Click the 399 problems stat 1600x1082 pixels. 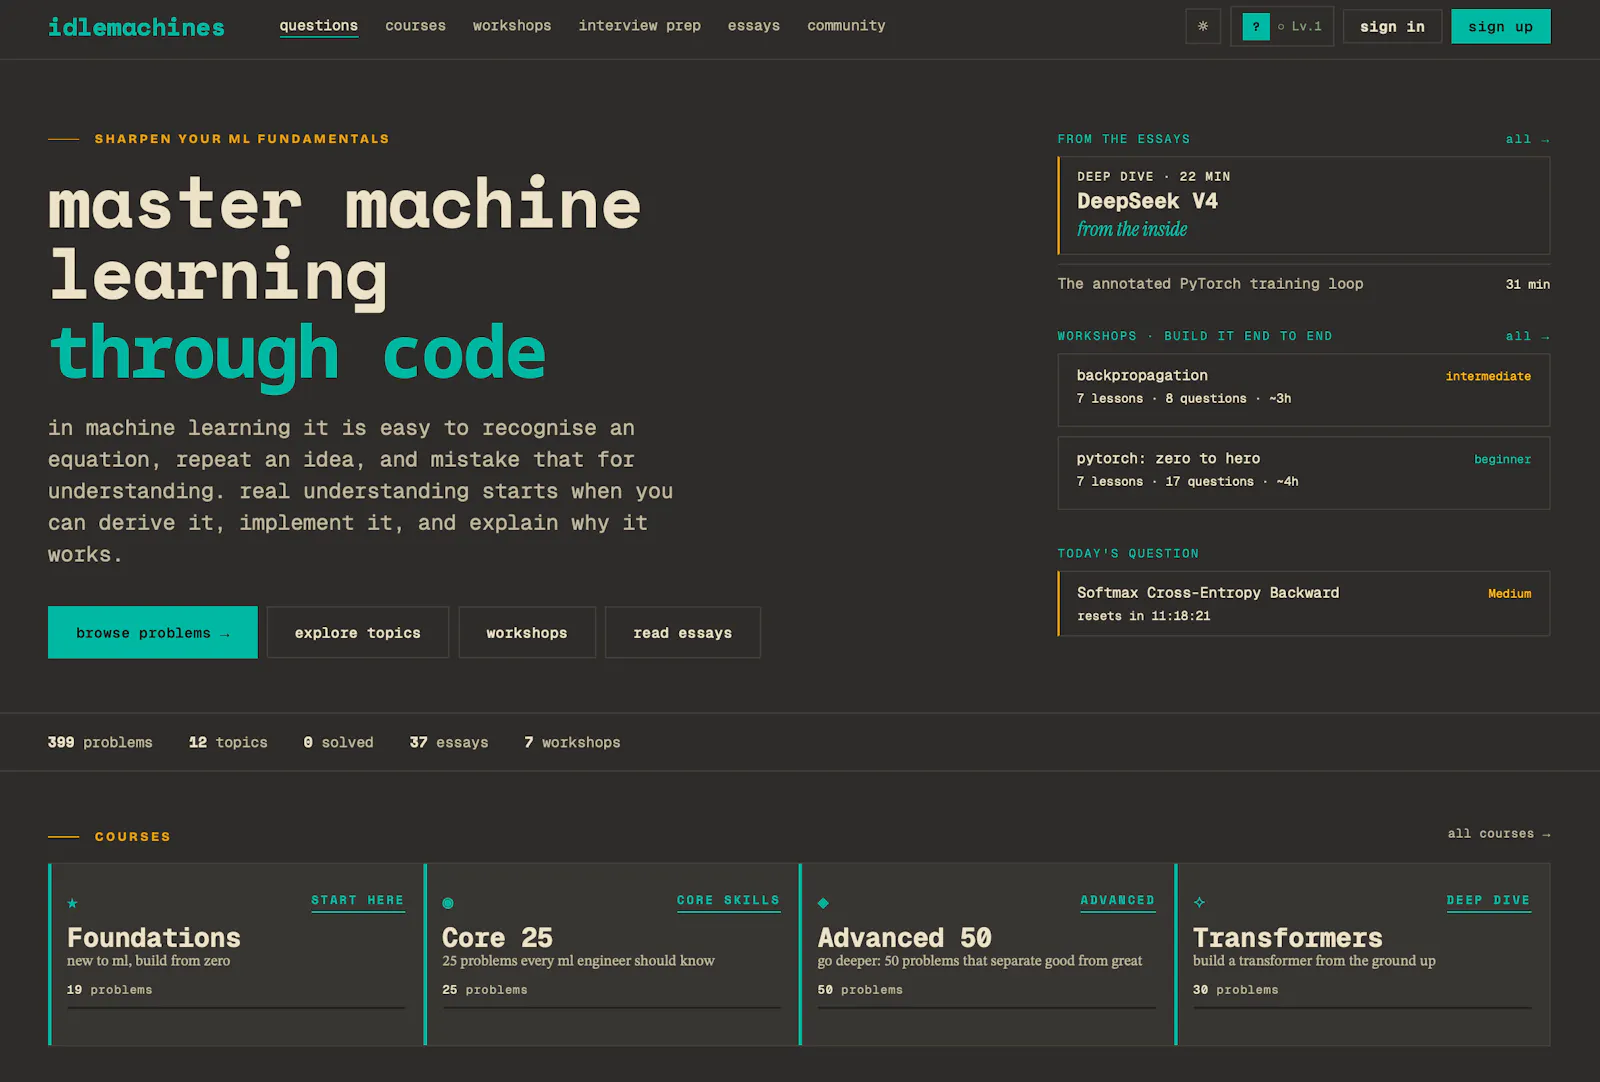[x=100, y=742]
